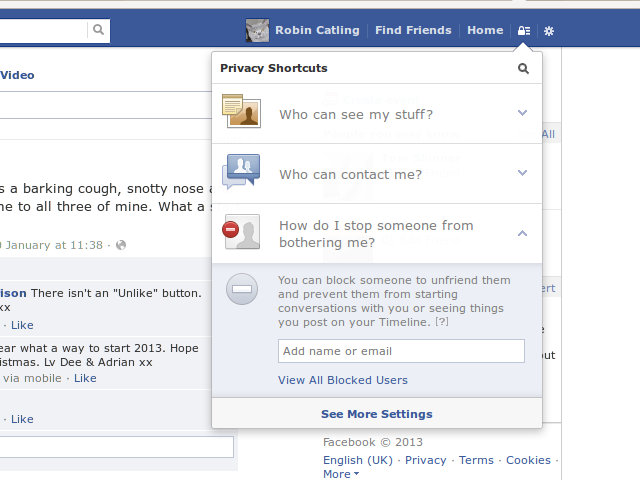The image size is (640, 480).
Task: Open the Terms footer link
Action: tap(476, 460)
